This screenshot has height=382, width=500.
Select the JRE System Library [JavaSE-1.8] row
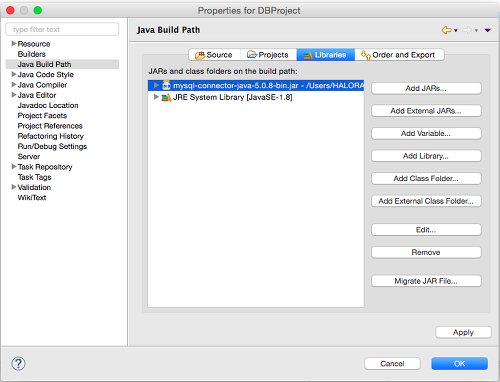[256, 97]
